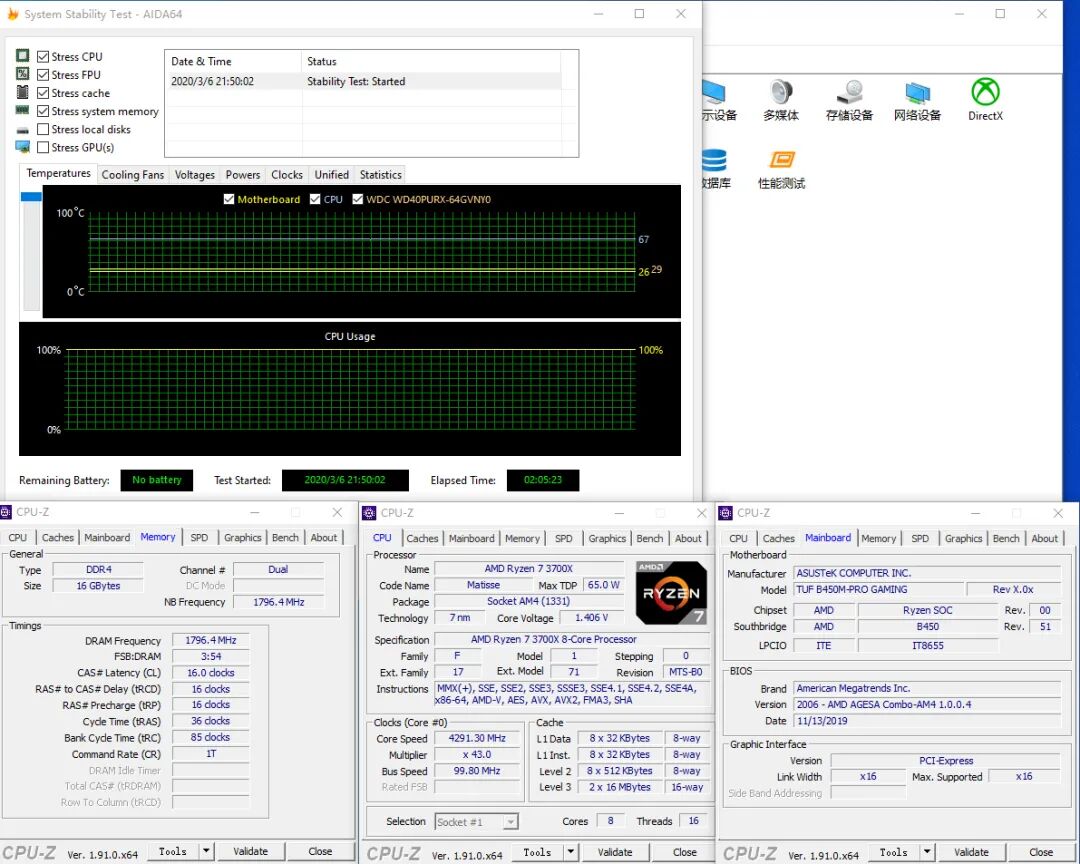Click the Stress local disks drive icon

click(23, 130)
